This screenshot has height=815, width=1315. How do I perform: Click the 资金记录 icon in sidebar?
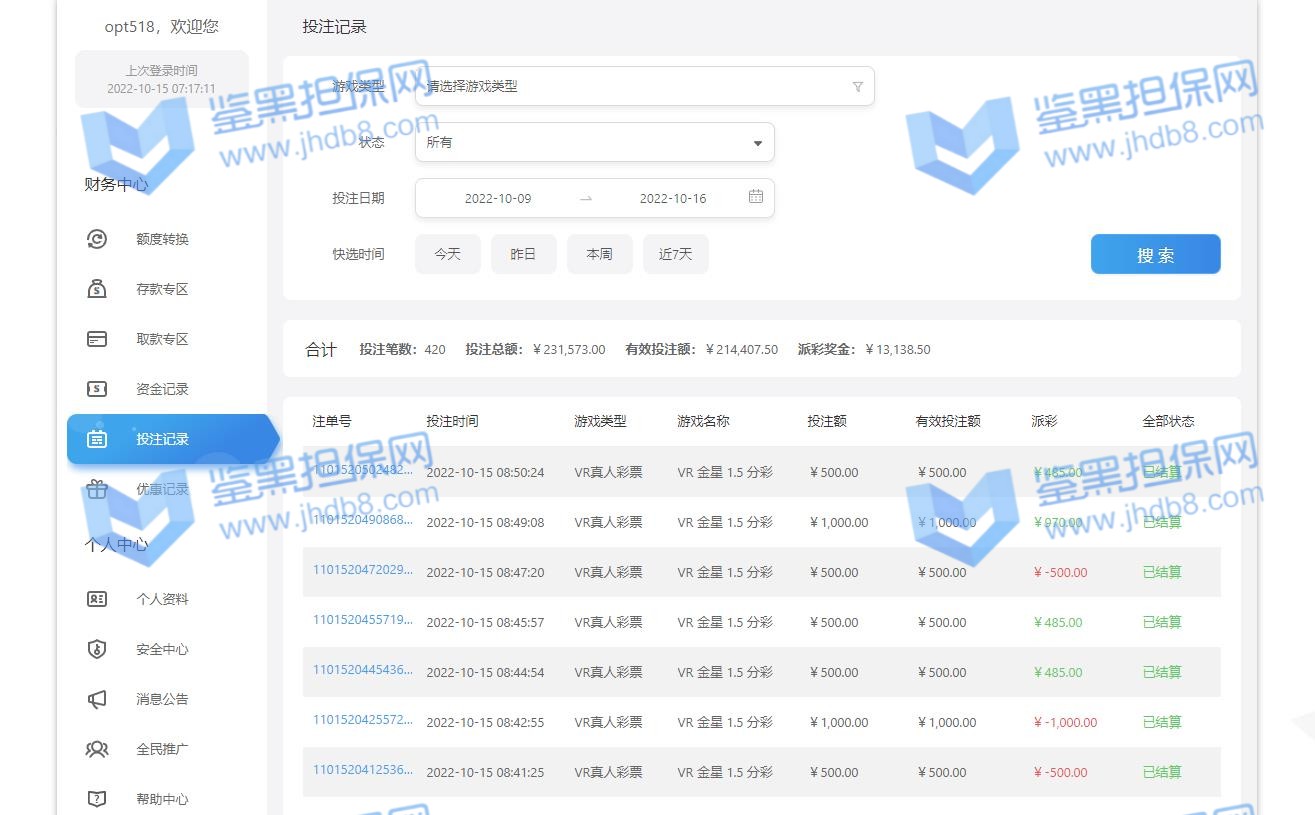[97, 389]
